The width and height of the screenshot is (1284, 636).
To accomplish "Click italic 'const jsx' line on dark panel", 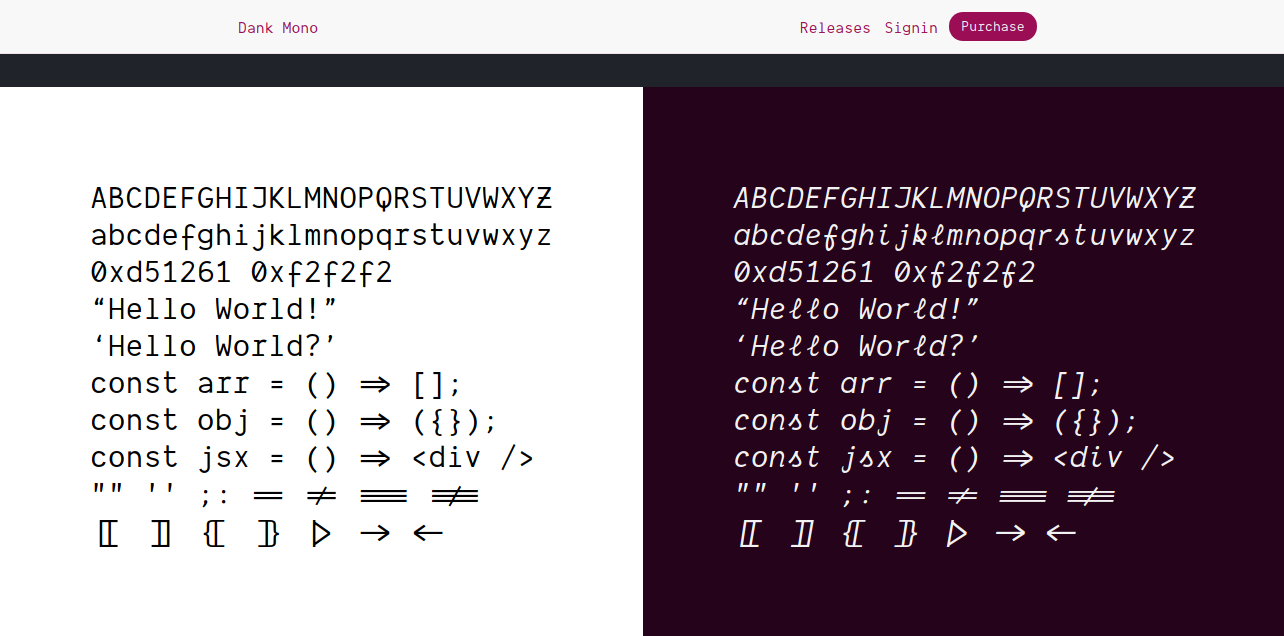I will (954, 458).
